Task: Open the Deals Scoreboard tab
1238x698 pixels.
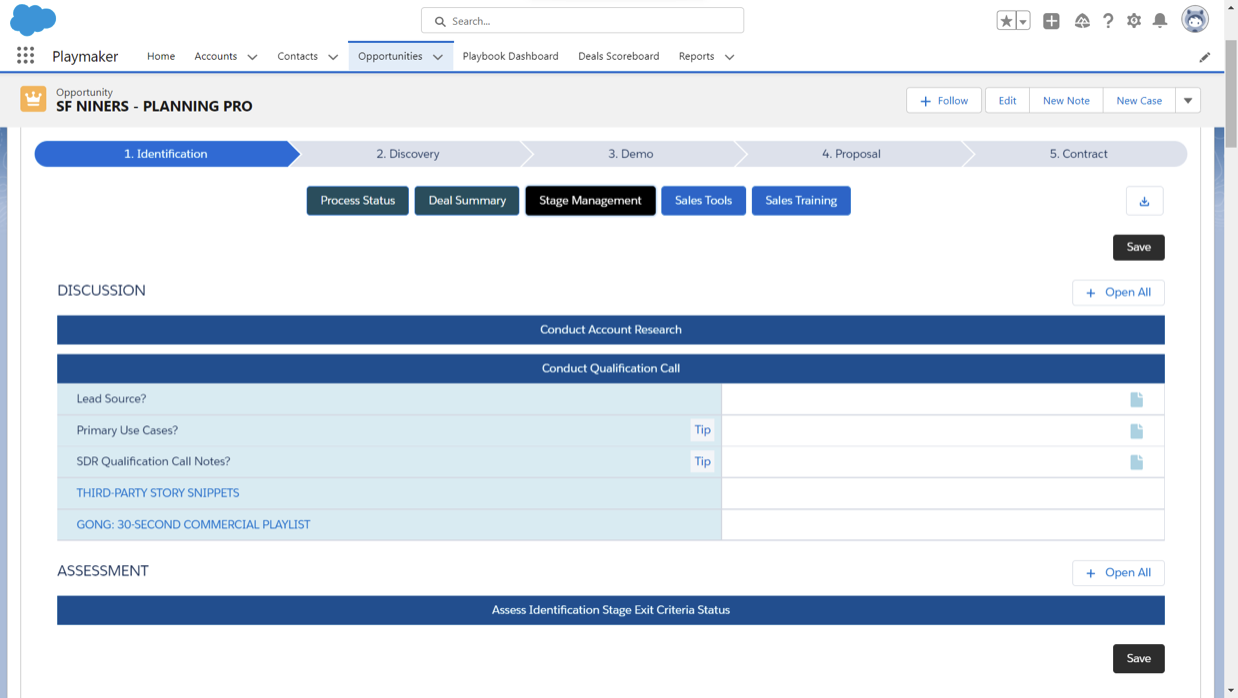Action: point(618,56)
